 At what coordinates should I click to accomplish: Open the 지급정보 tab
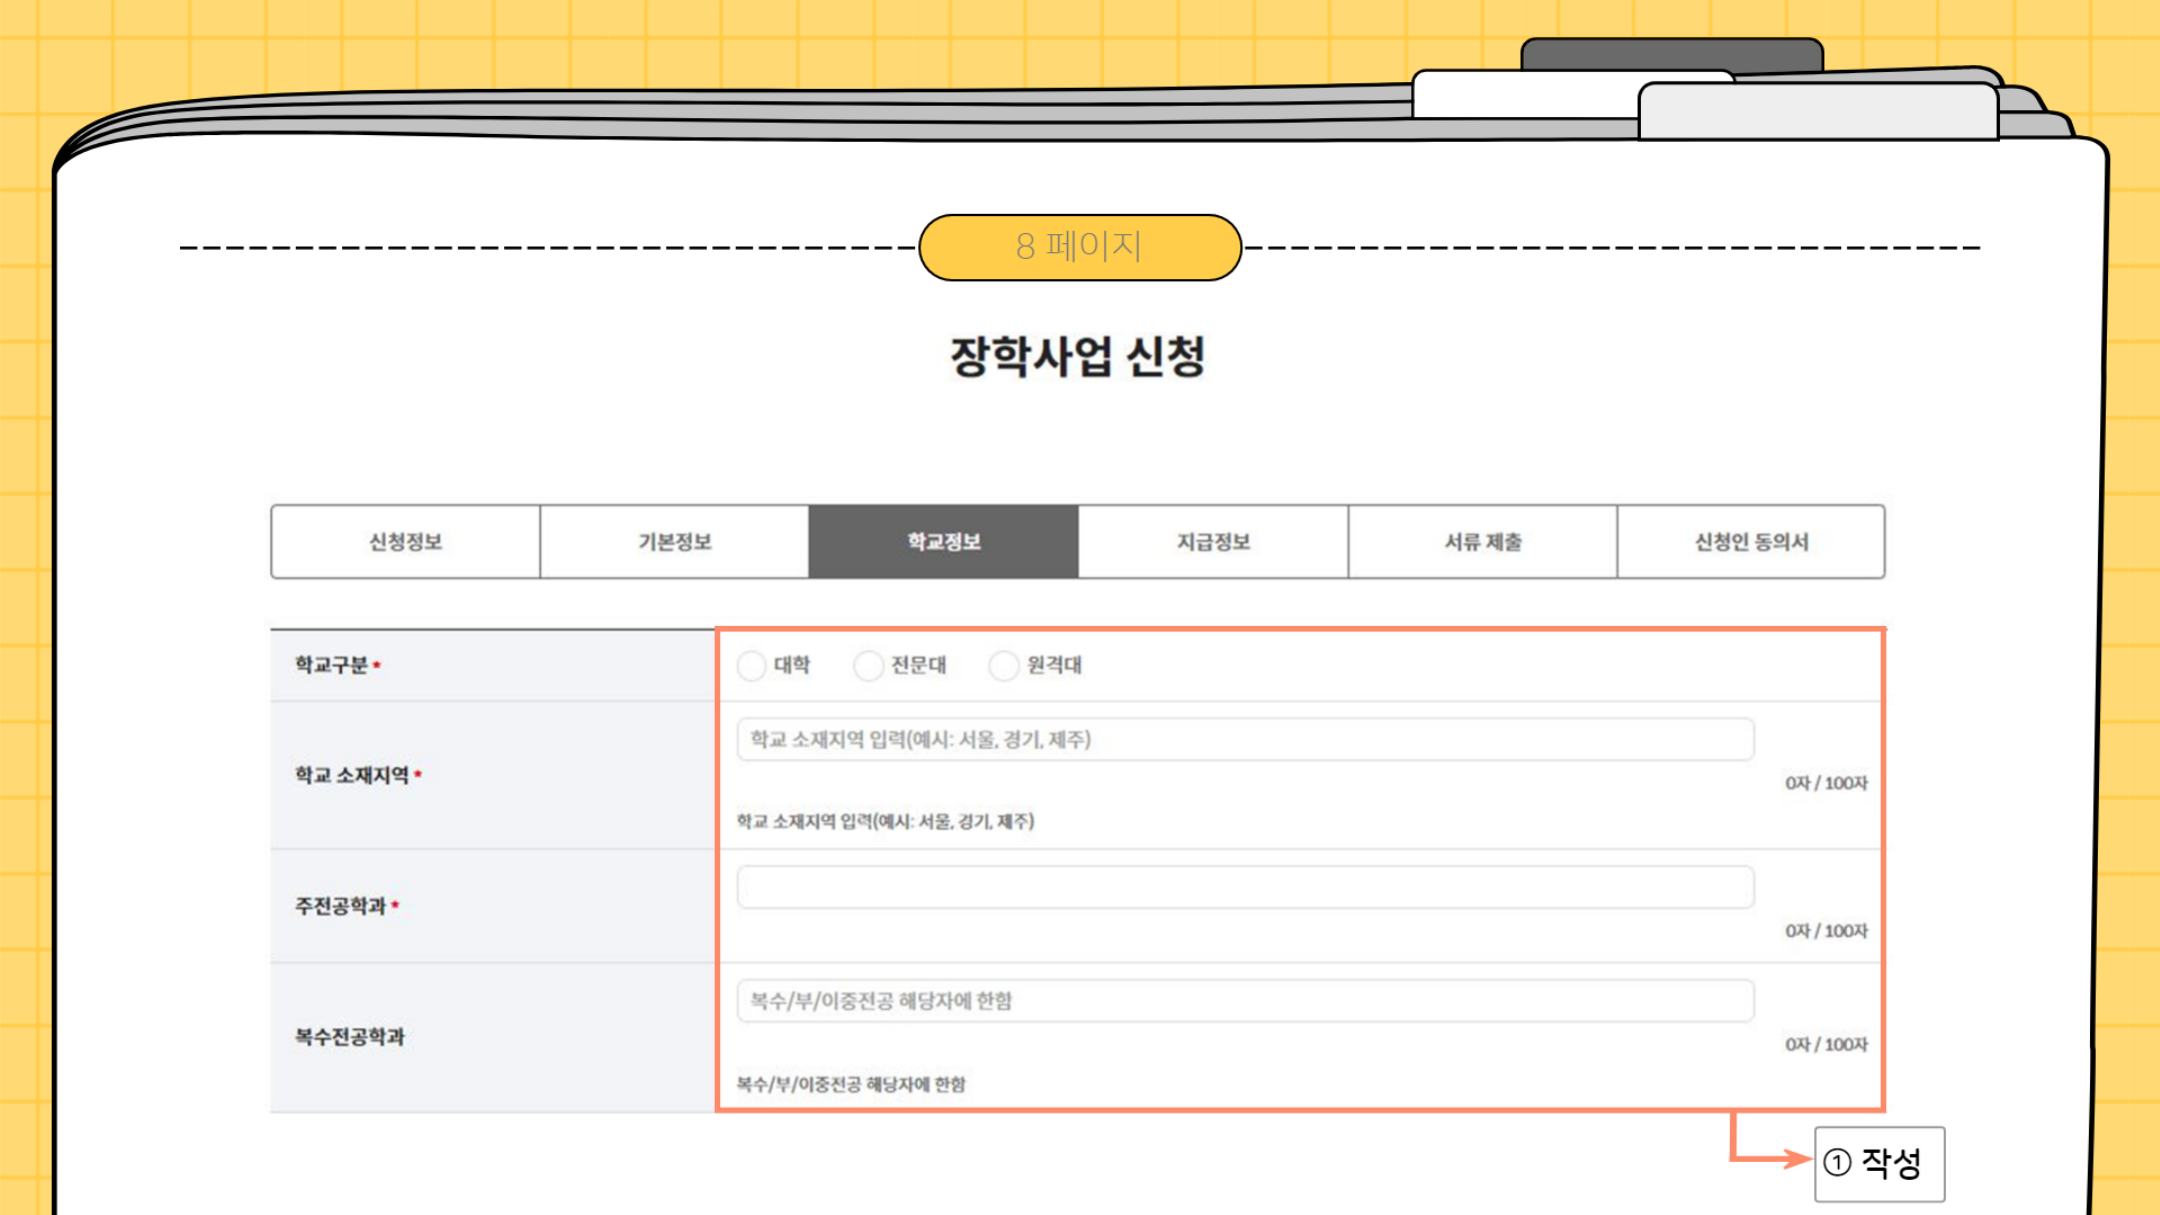tap(1213, 542)
